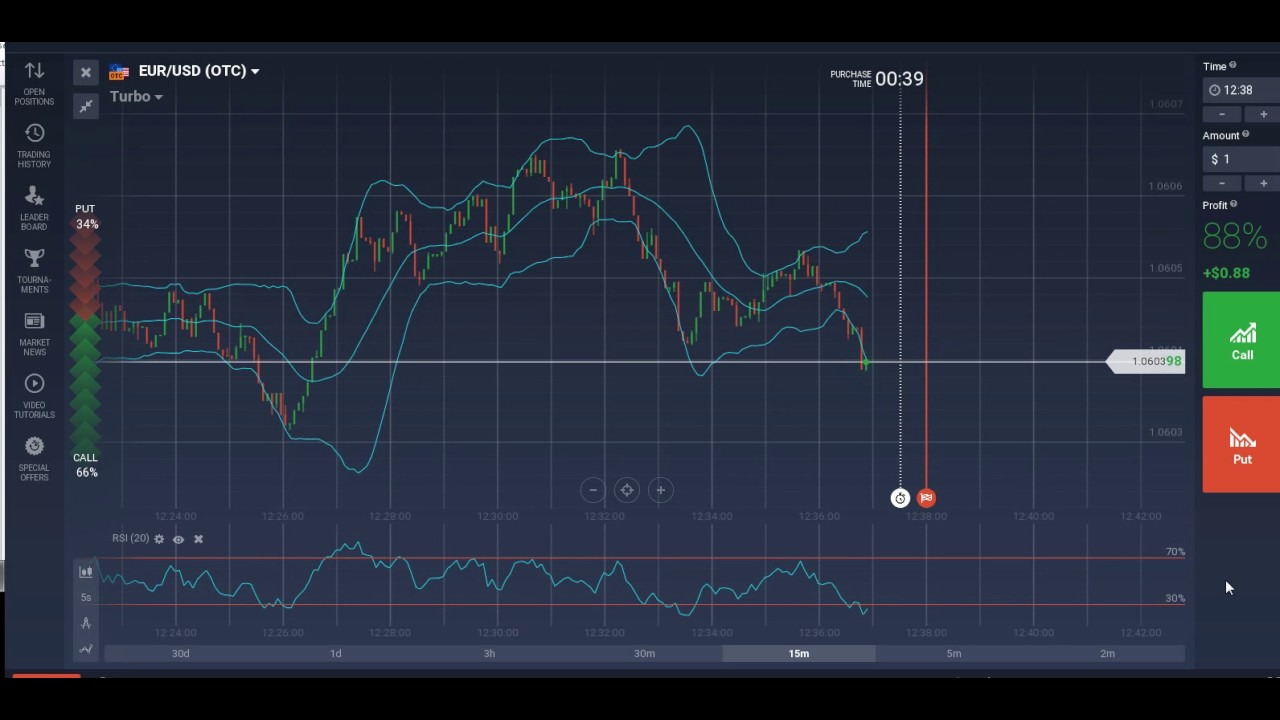This screenshot has width=1280, height=720.
Task: Close the EUR/USD chart with the X
Action: click(x=86, y=72)
